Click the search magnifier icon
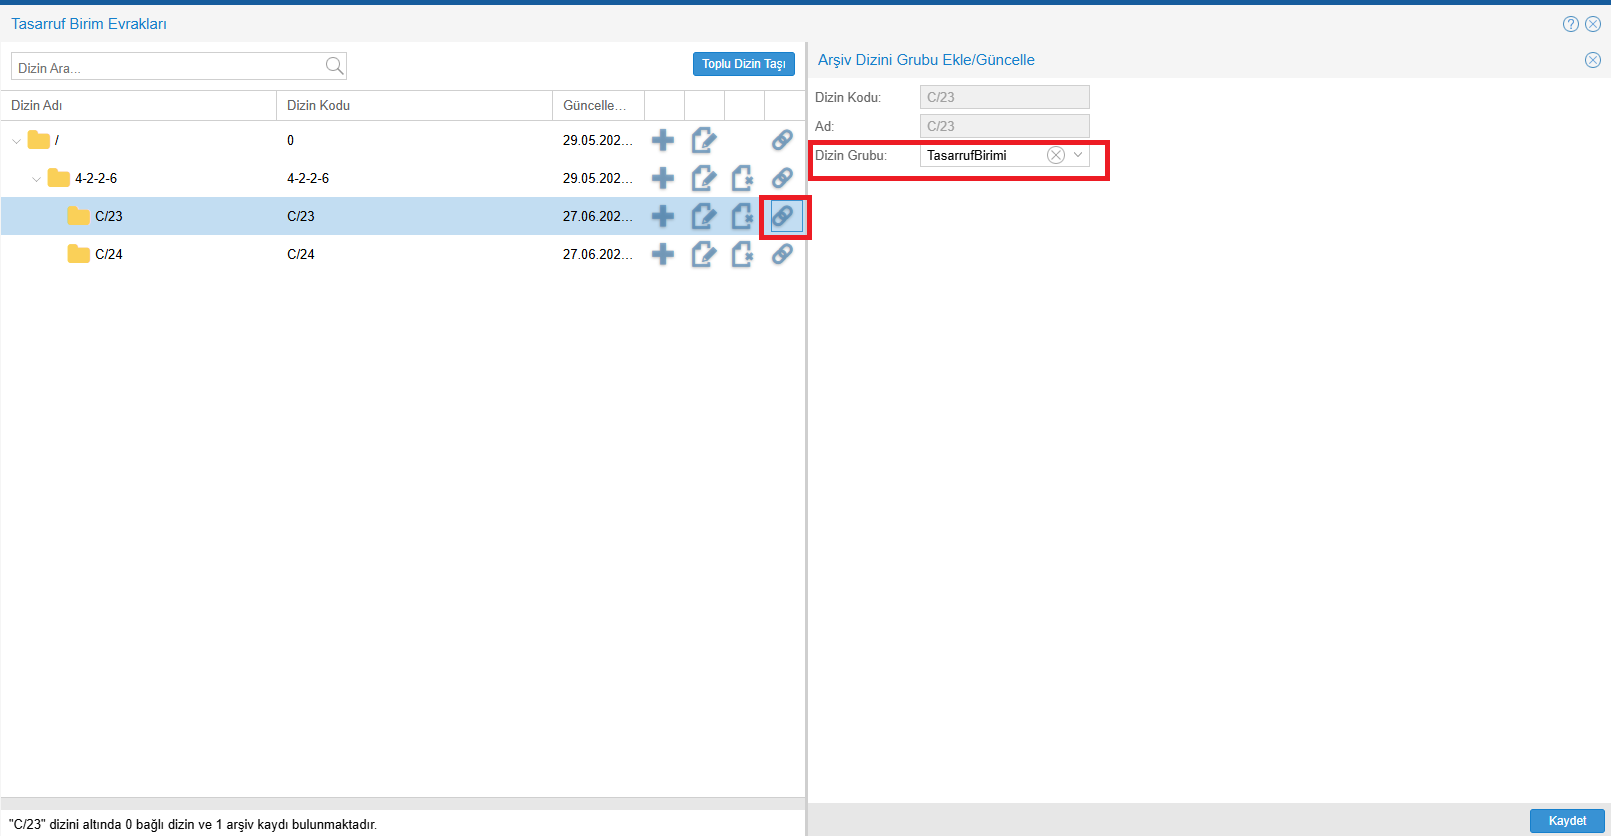 coord(334,66)
